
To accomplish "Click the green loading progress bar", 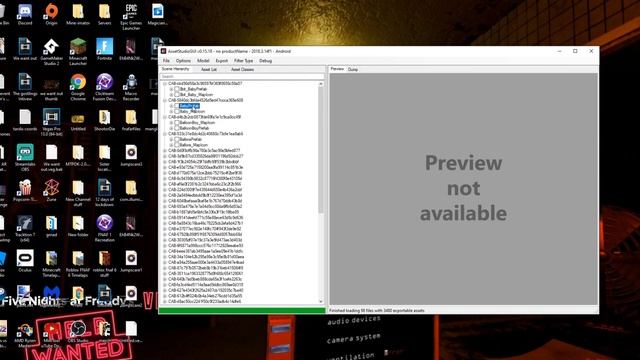I will [x=242, y=311].
